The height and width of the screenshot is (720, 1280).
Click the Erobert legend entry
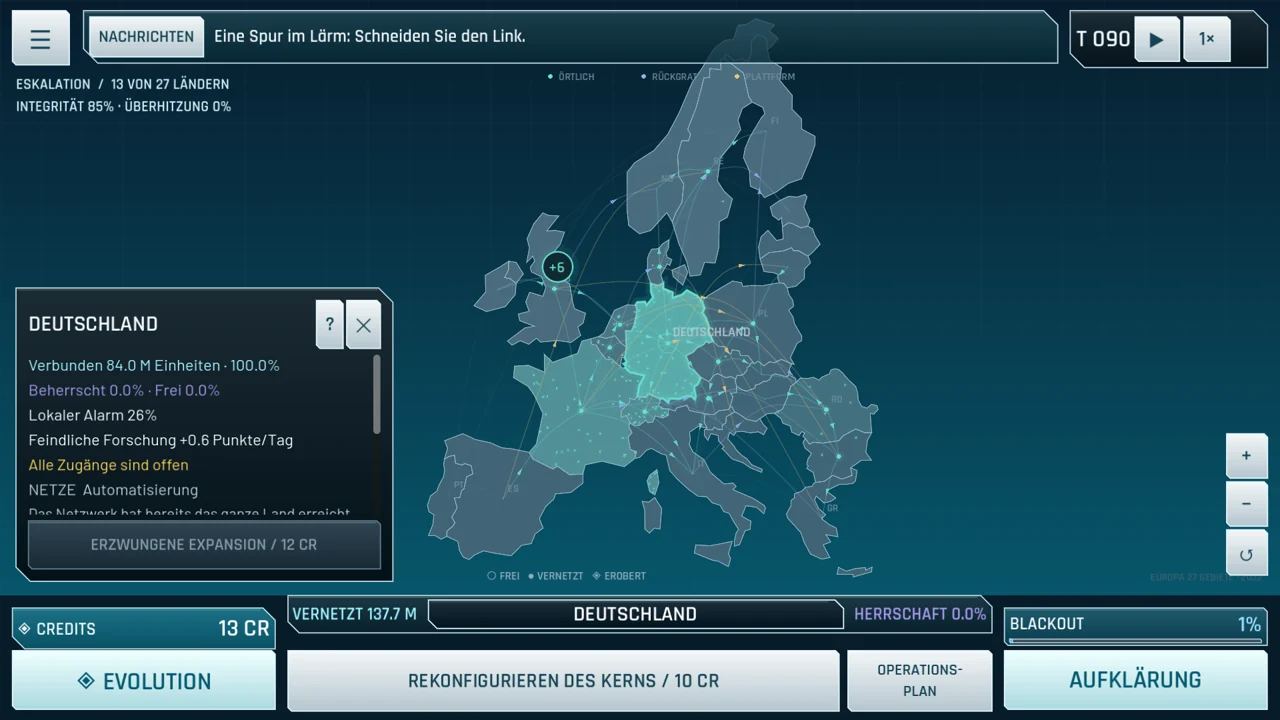(x=620, y=576)
